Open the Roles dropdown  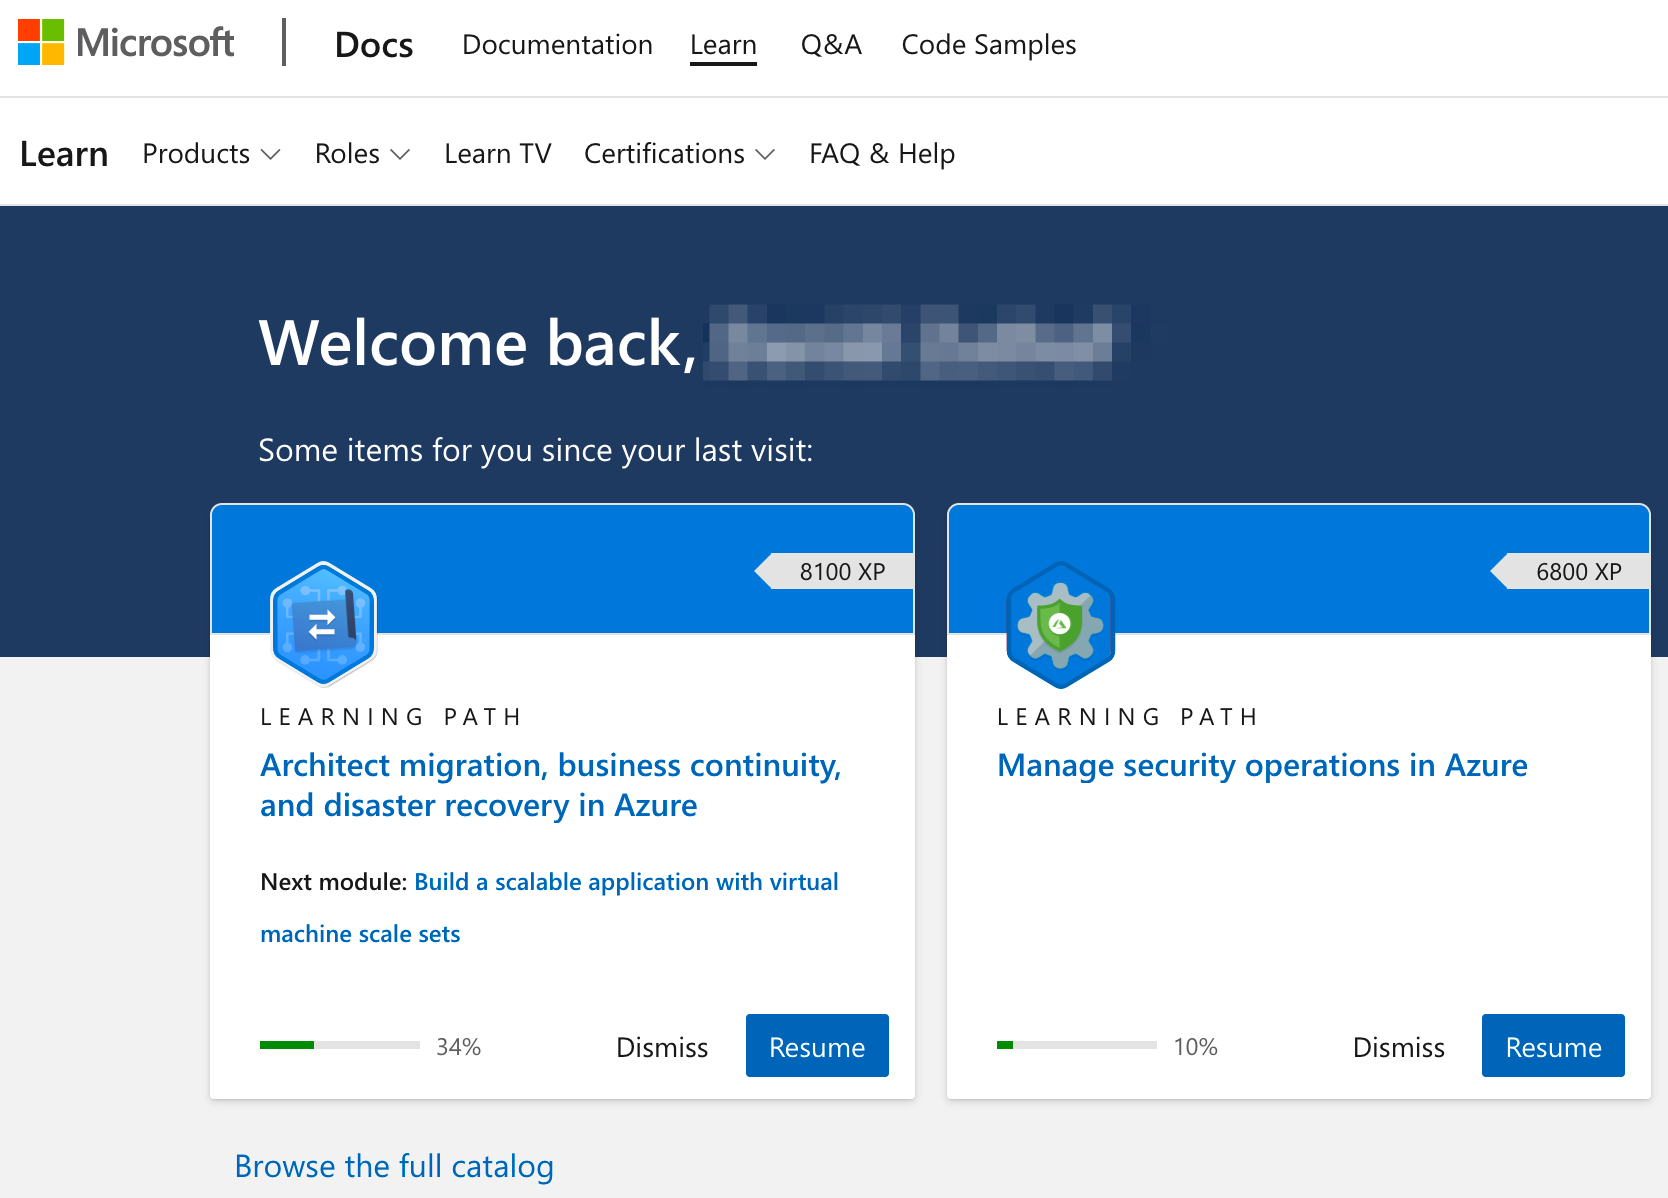362,154
